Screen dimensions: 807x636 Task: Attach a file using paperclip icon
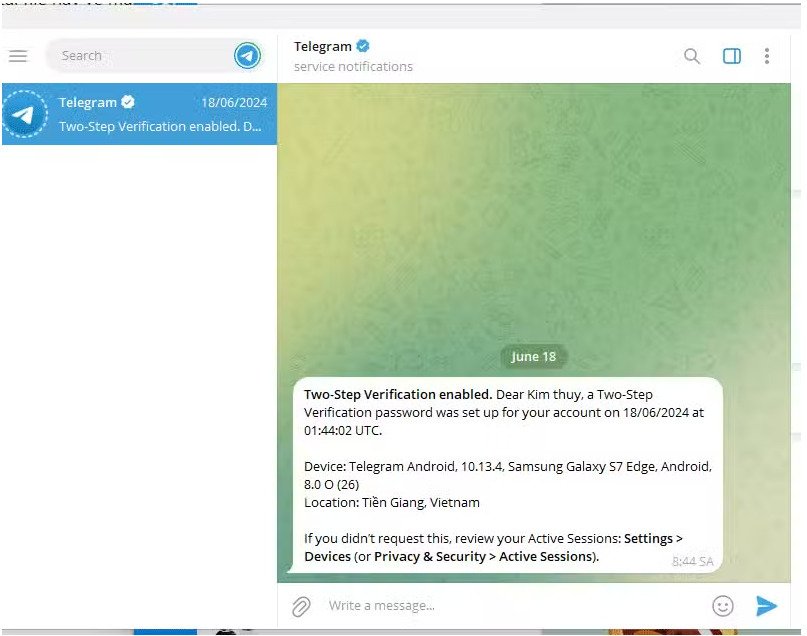(x=301, y=606)
